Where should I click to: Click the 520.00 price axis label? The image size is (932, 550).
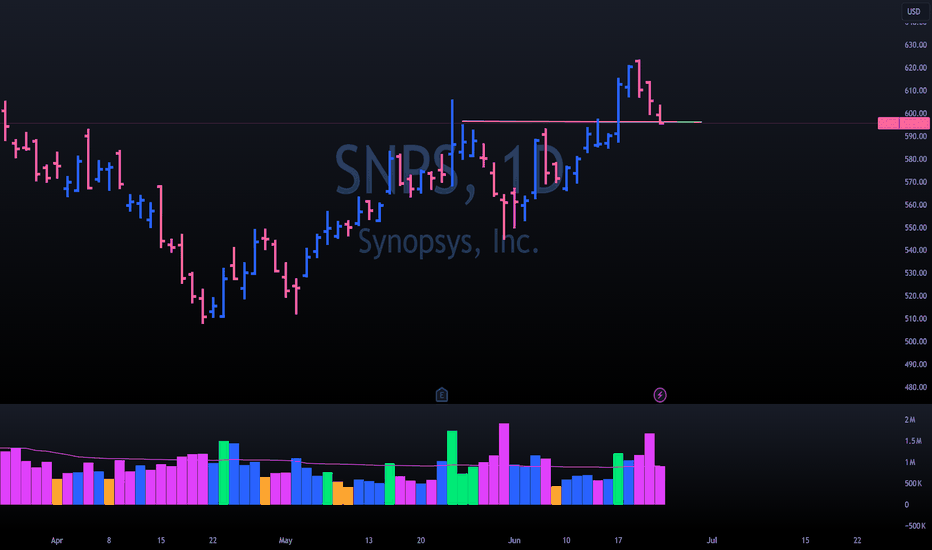tap(915, 296)
